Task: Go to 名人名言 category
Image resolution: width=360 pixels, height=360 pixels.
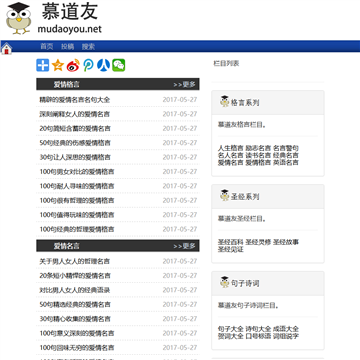Action: (x=231, y=155)
